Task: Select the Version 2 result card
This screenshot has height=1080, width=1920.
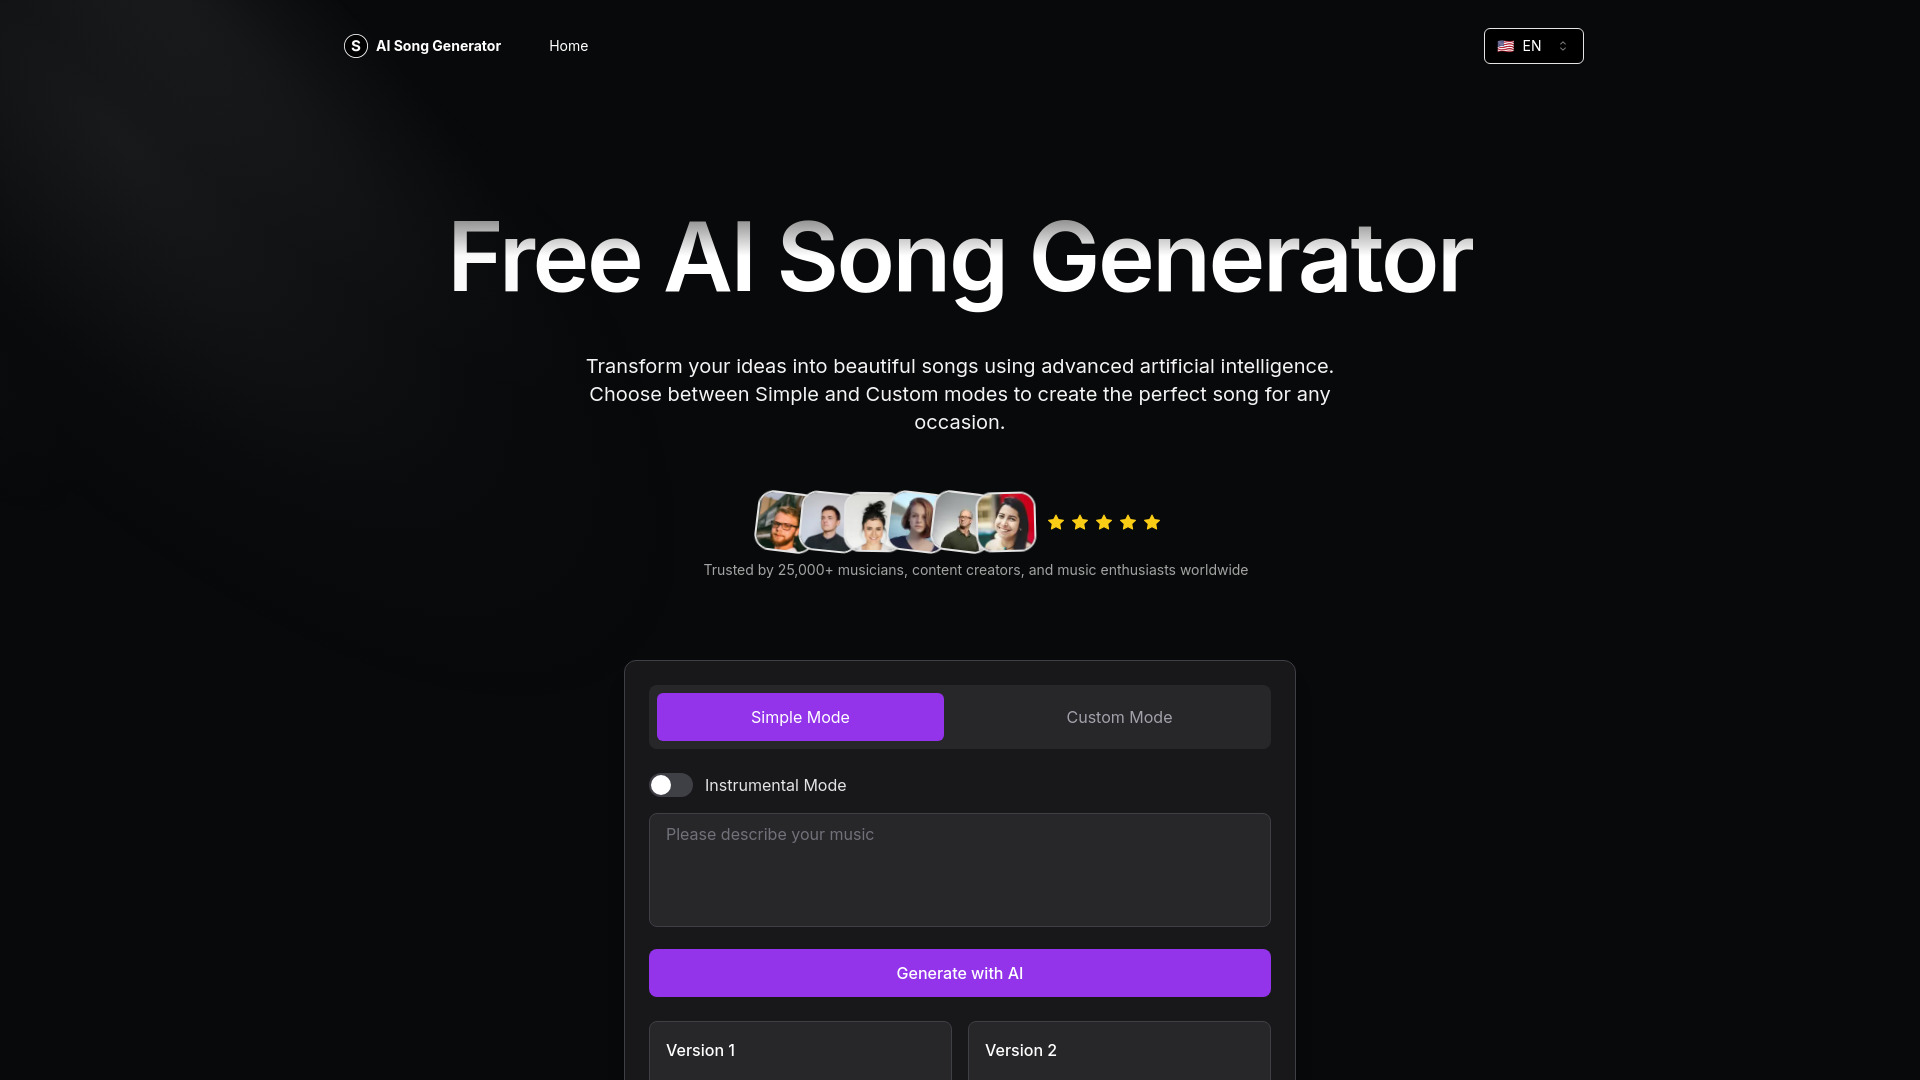Action: click(1118, 1050)
